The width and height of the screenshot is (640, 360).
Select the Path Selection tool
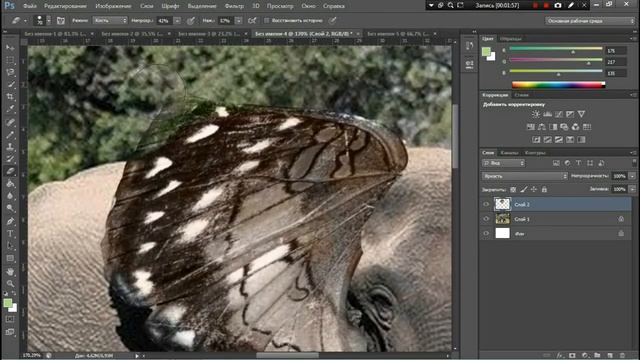pyautogui.click(x=10, y=246)
